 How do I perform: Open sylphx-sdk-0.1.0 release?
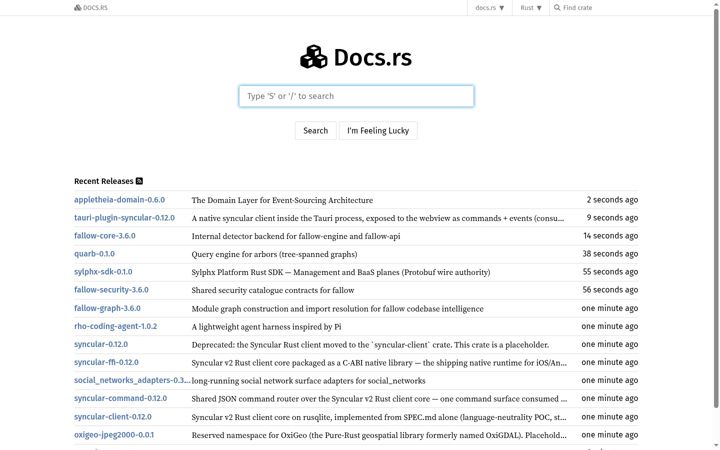103,272
